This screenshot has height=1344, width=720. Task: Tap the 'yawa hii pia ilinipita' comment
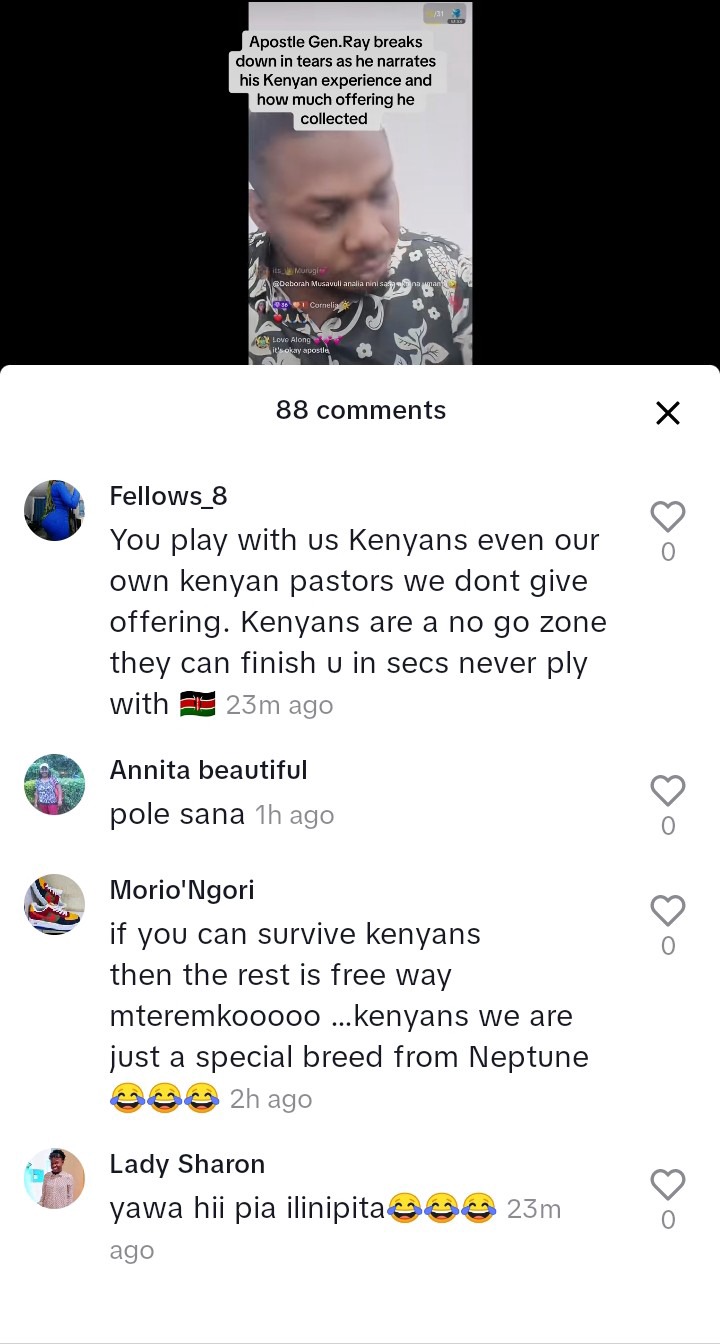coord(247,1209)
